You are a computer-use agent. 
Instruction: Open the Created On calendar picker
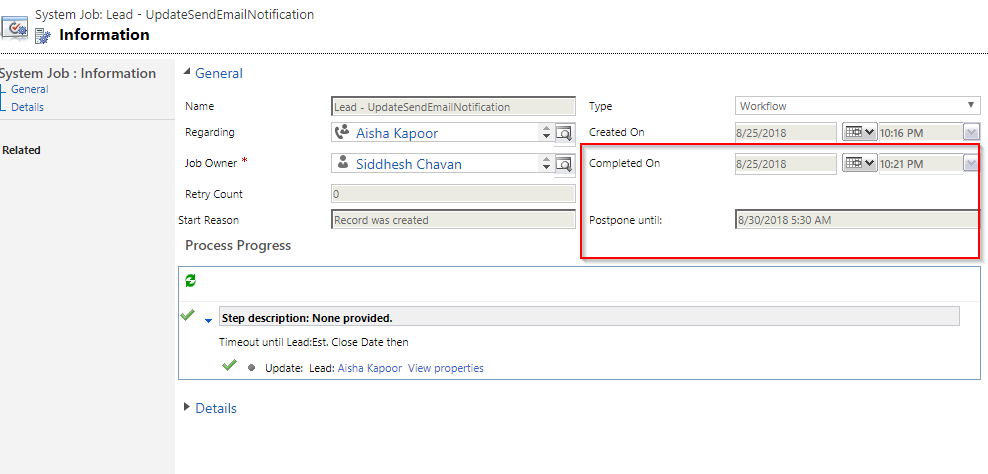[x=858, y=132]
